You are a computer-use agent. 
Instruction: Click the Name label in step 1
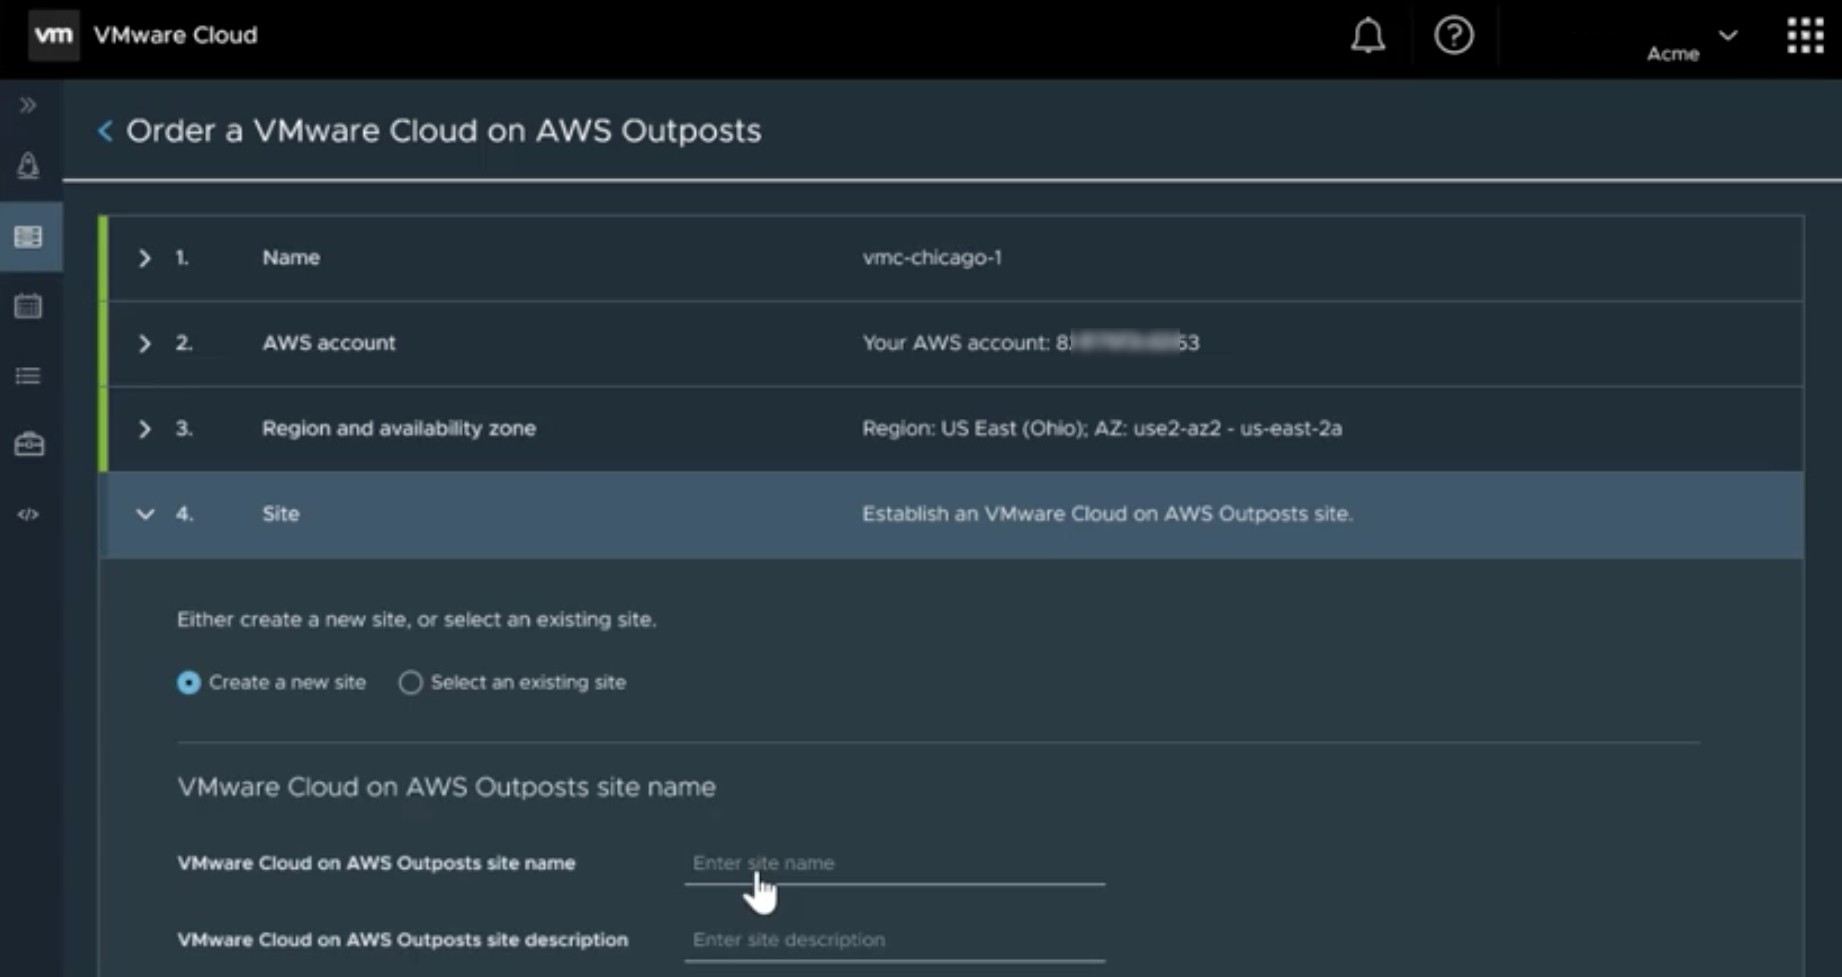tap(291, 257)
